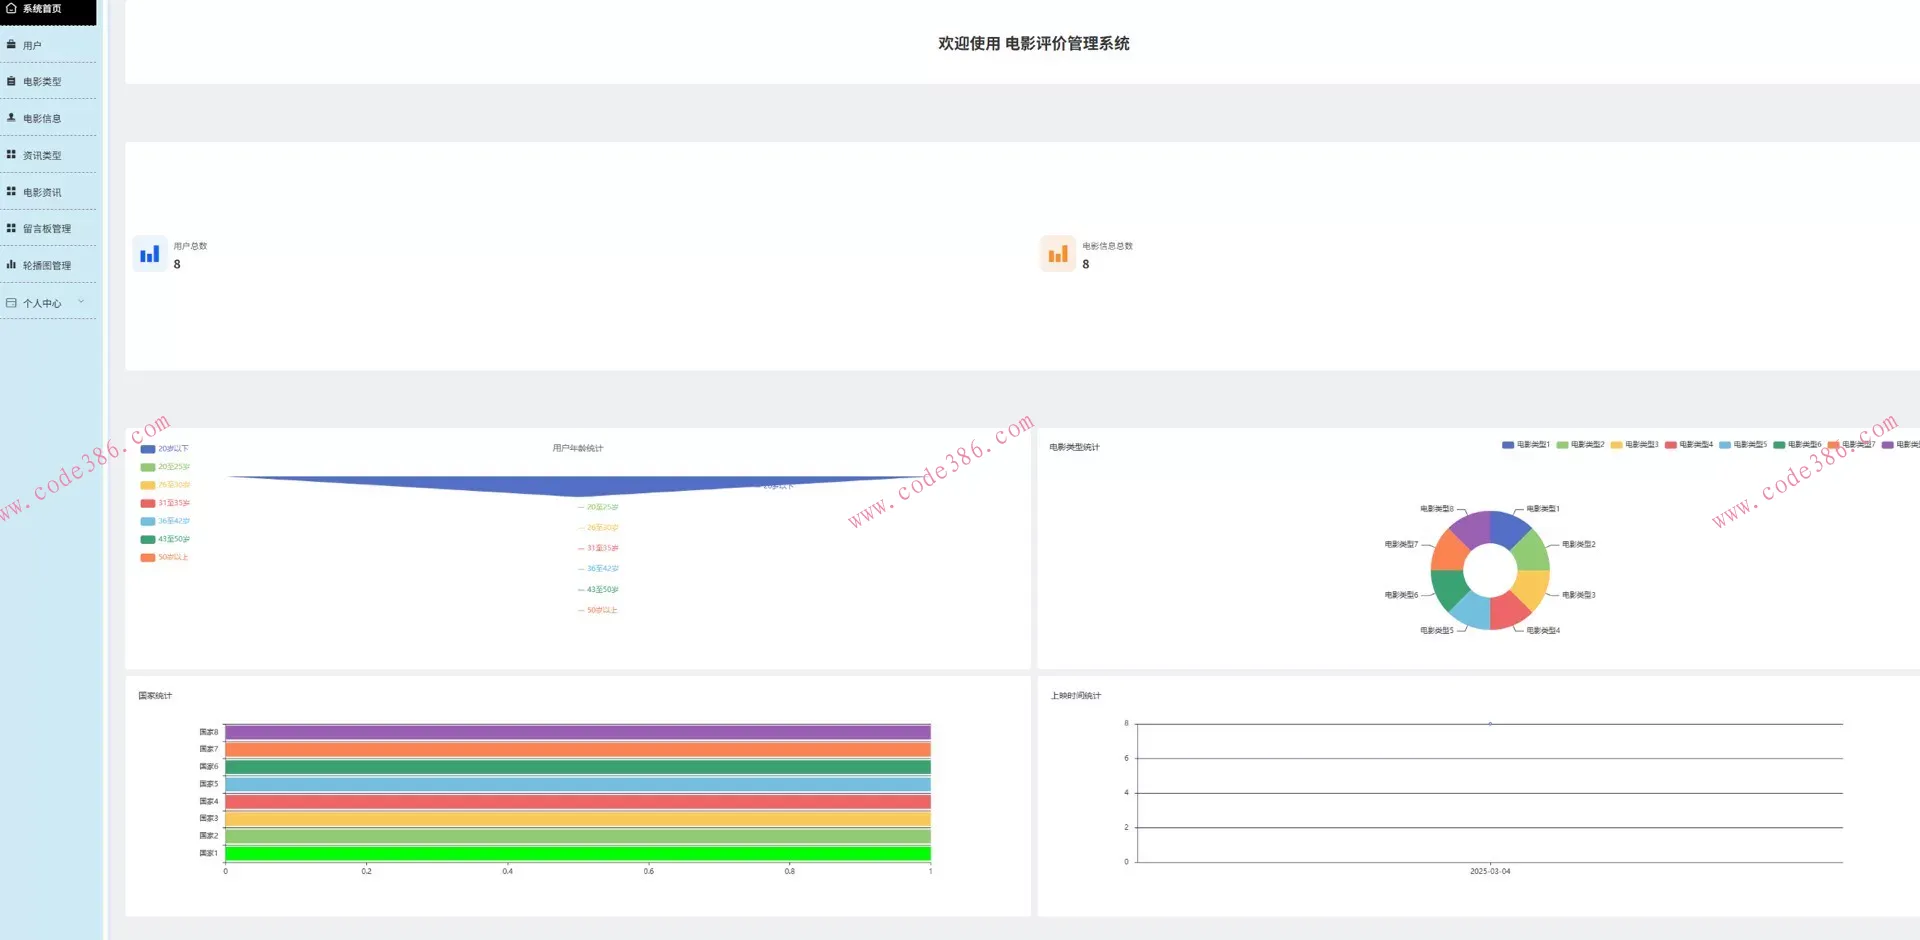Toggle the 20至25岁 funnel legend entry
This screenshot has height=940, width=1920.
165,467
